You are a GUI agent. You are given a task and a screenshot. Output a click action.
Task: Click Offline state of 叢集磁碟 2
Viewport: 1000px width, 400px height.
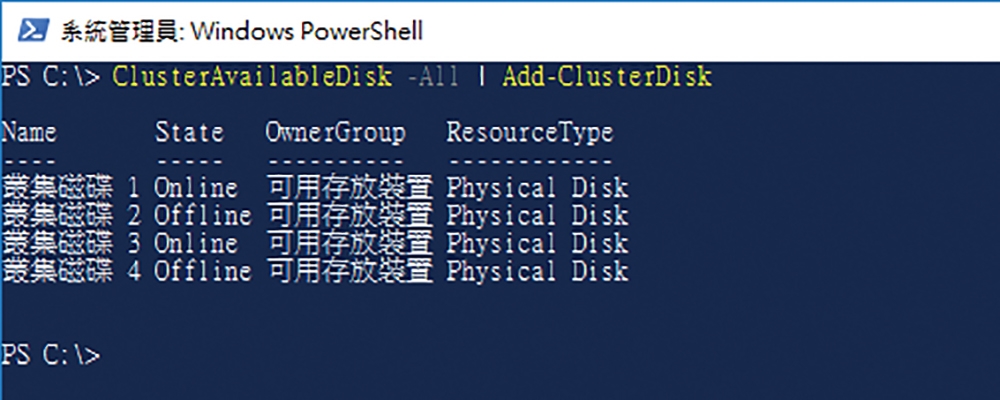coord(203,216)
